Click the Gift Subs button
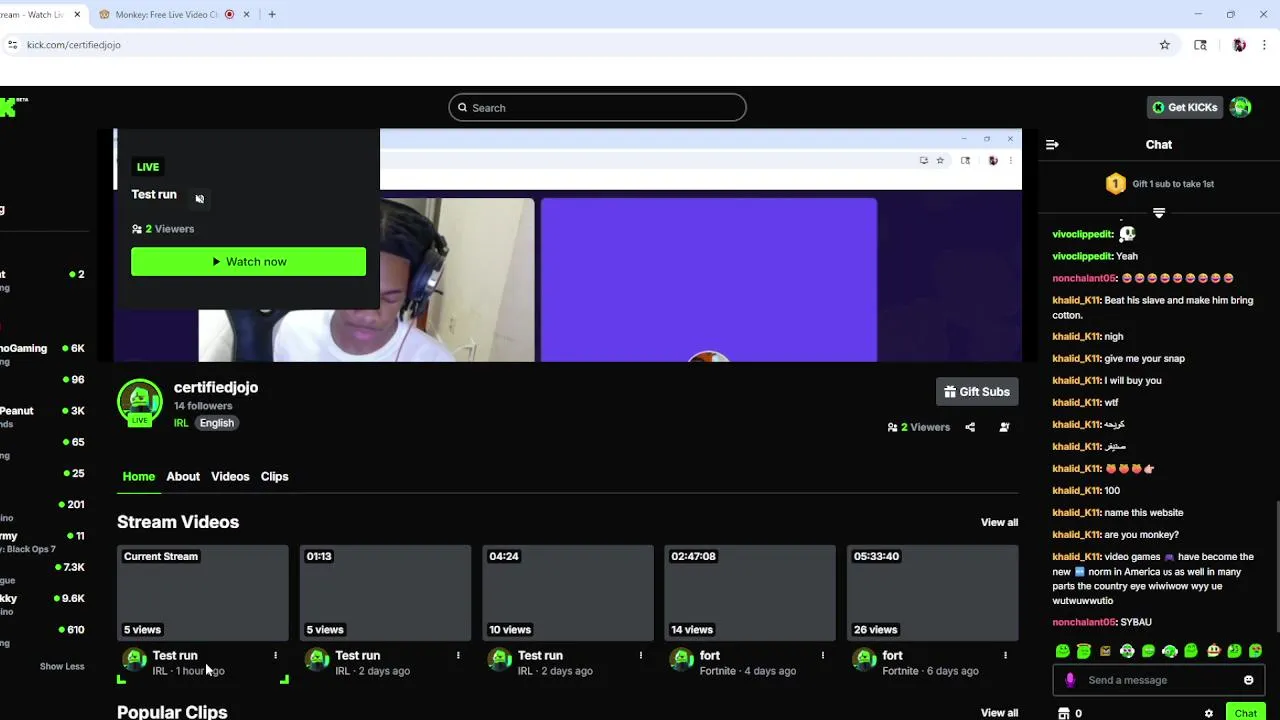Image resolution: width=1280 pixels, height=720 pixels. [976, 392]
